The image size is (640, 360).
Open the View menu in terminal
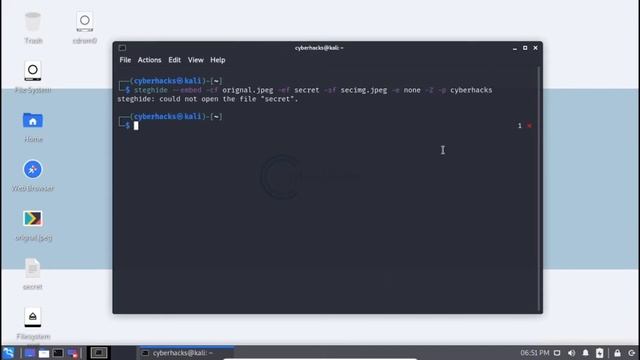point(196,60)
